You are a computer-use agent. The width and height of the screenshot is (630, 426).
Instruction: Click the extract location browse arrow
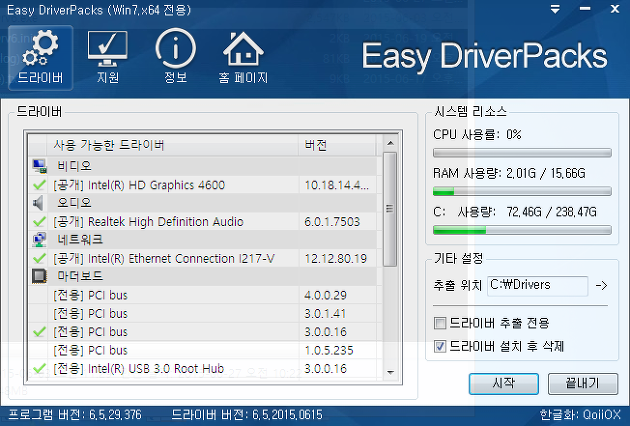coord(601,286)
